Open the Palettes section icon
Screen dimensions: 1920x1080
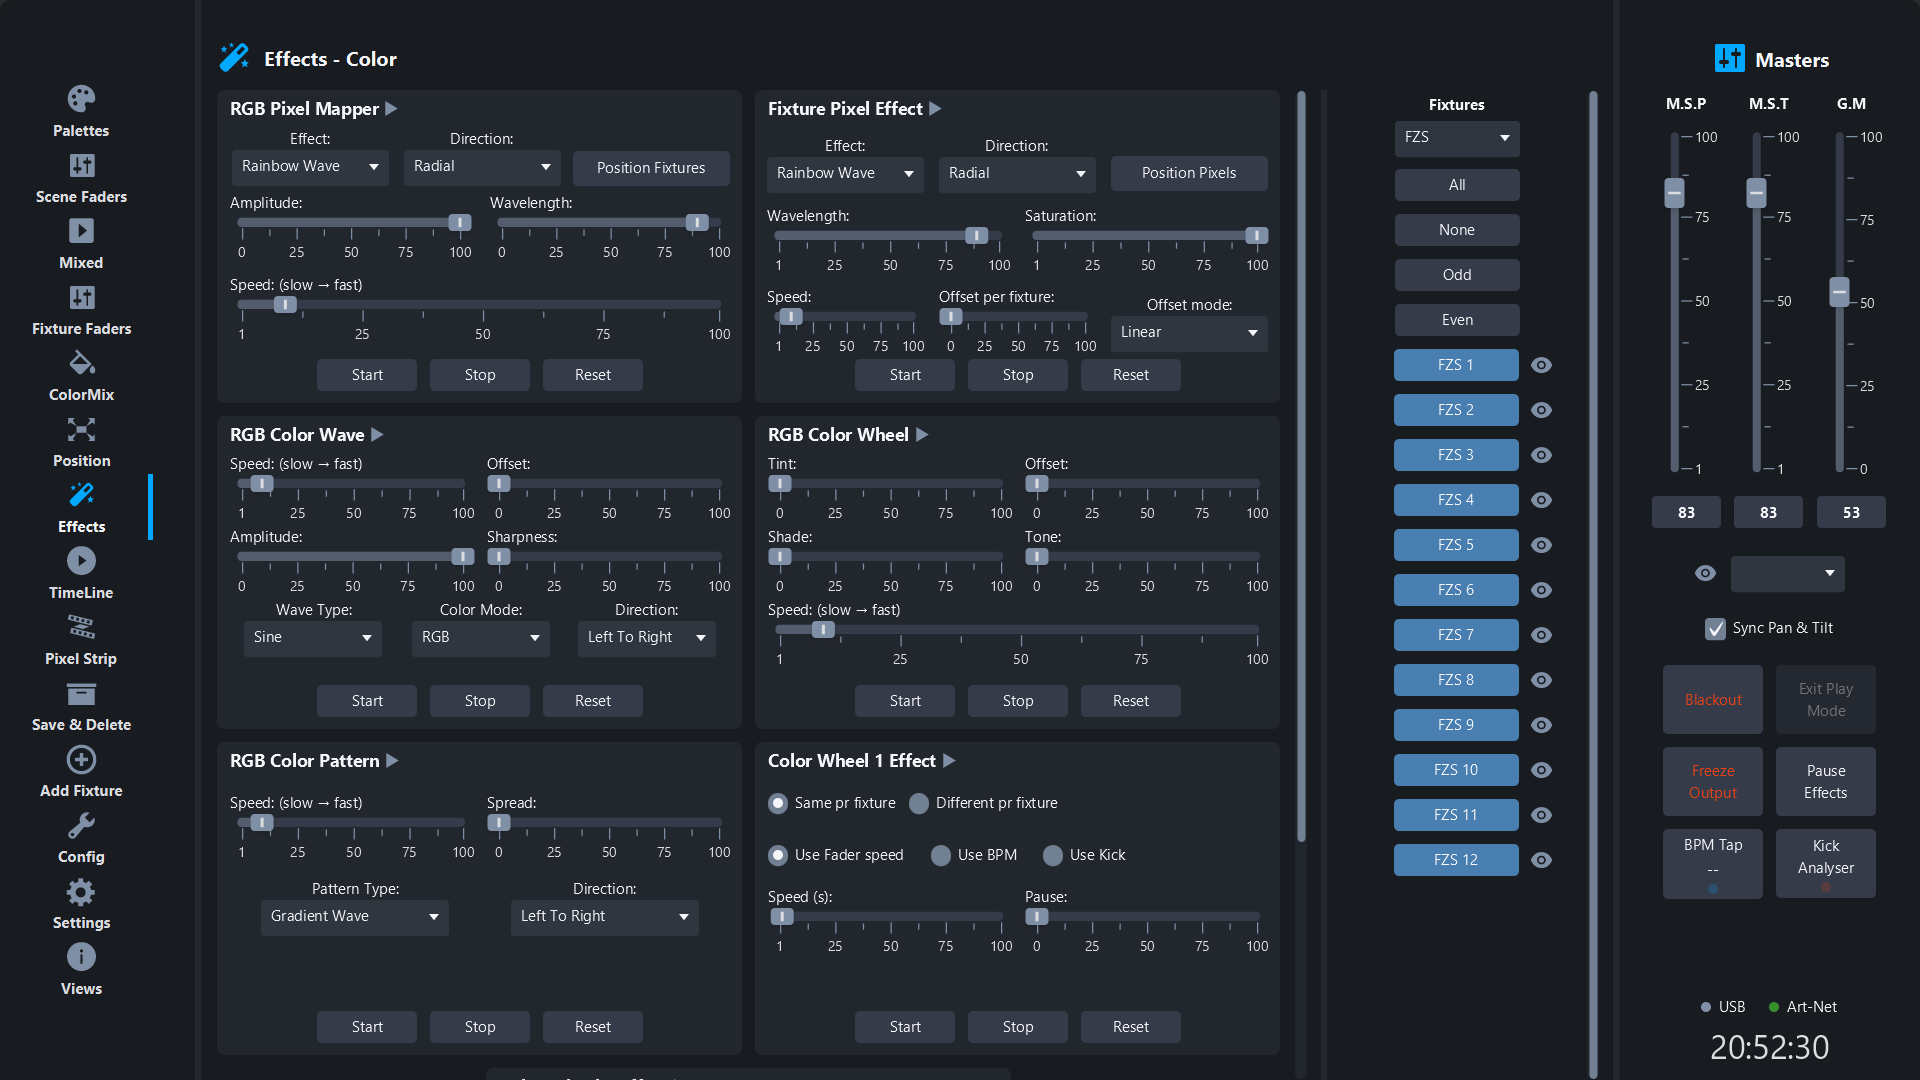pyautogui.click(x=81, y=98)
